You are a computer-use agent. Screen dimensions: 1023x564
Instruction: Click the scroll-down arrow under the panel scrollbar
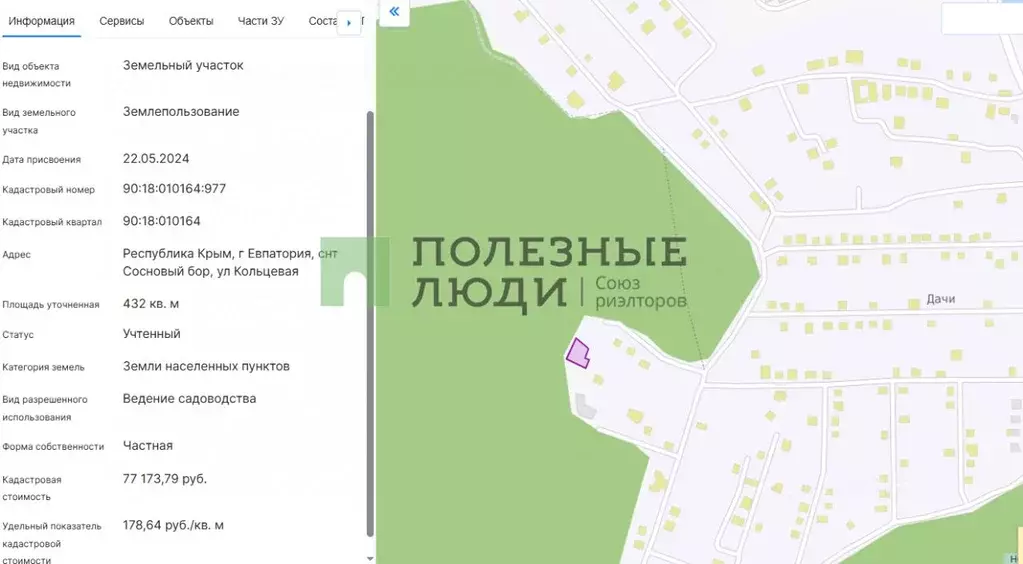371,558
